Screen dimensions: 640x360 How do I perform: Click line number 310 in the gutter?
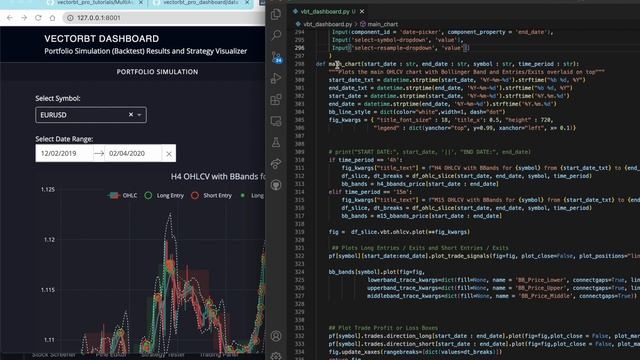(300, 160)
